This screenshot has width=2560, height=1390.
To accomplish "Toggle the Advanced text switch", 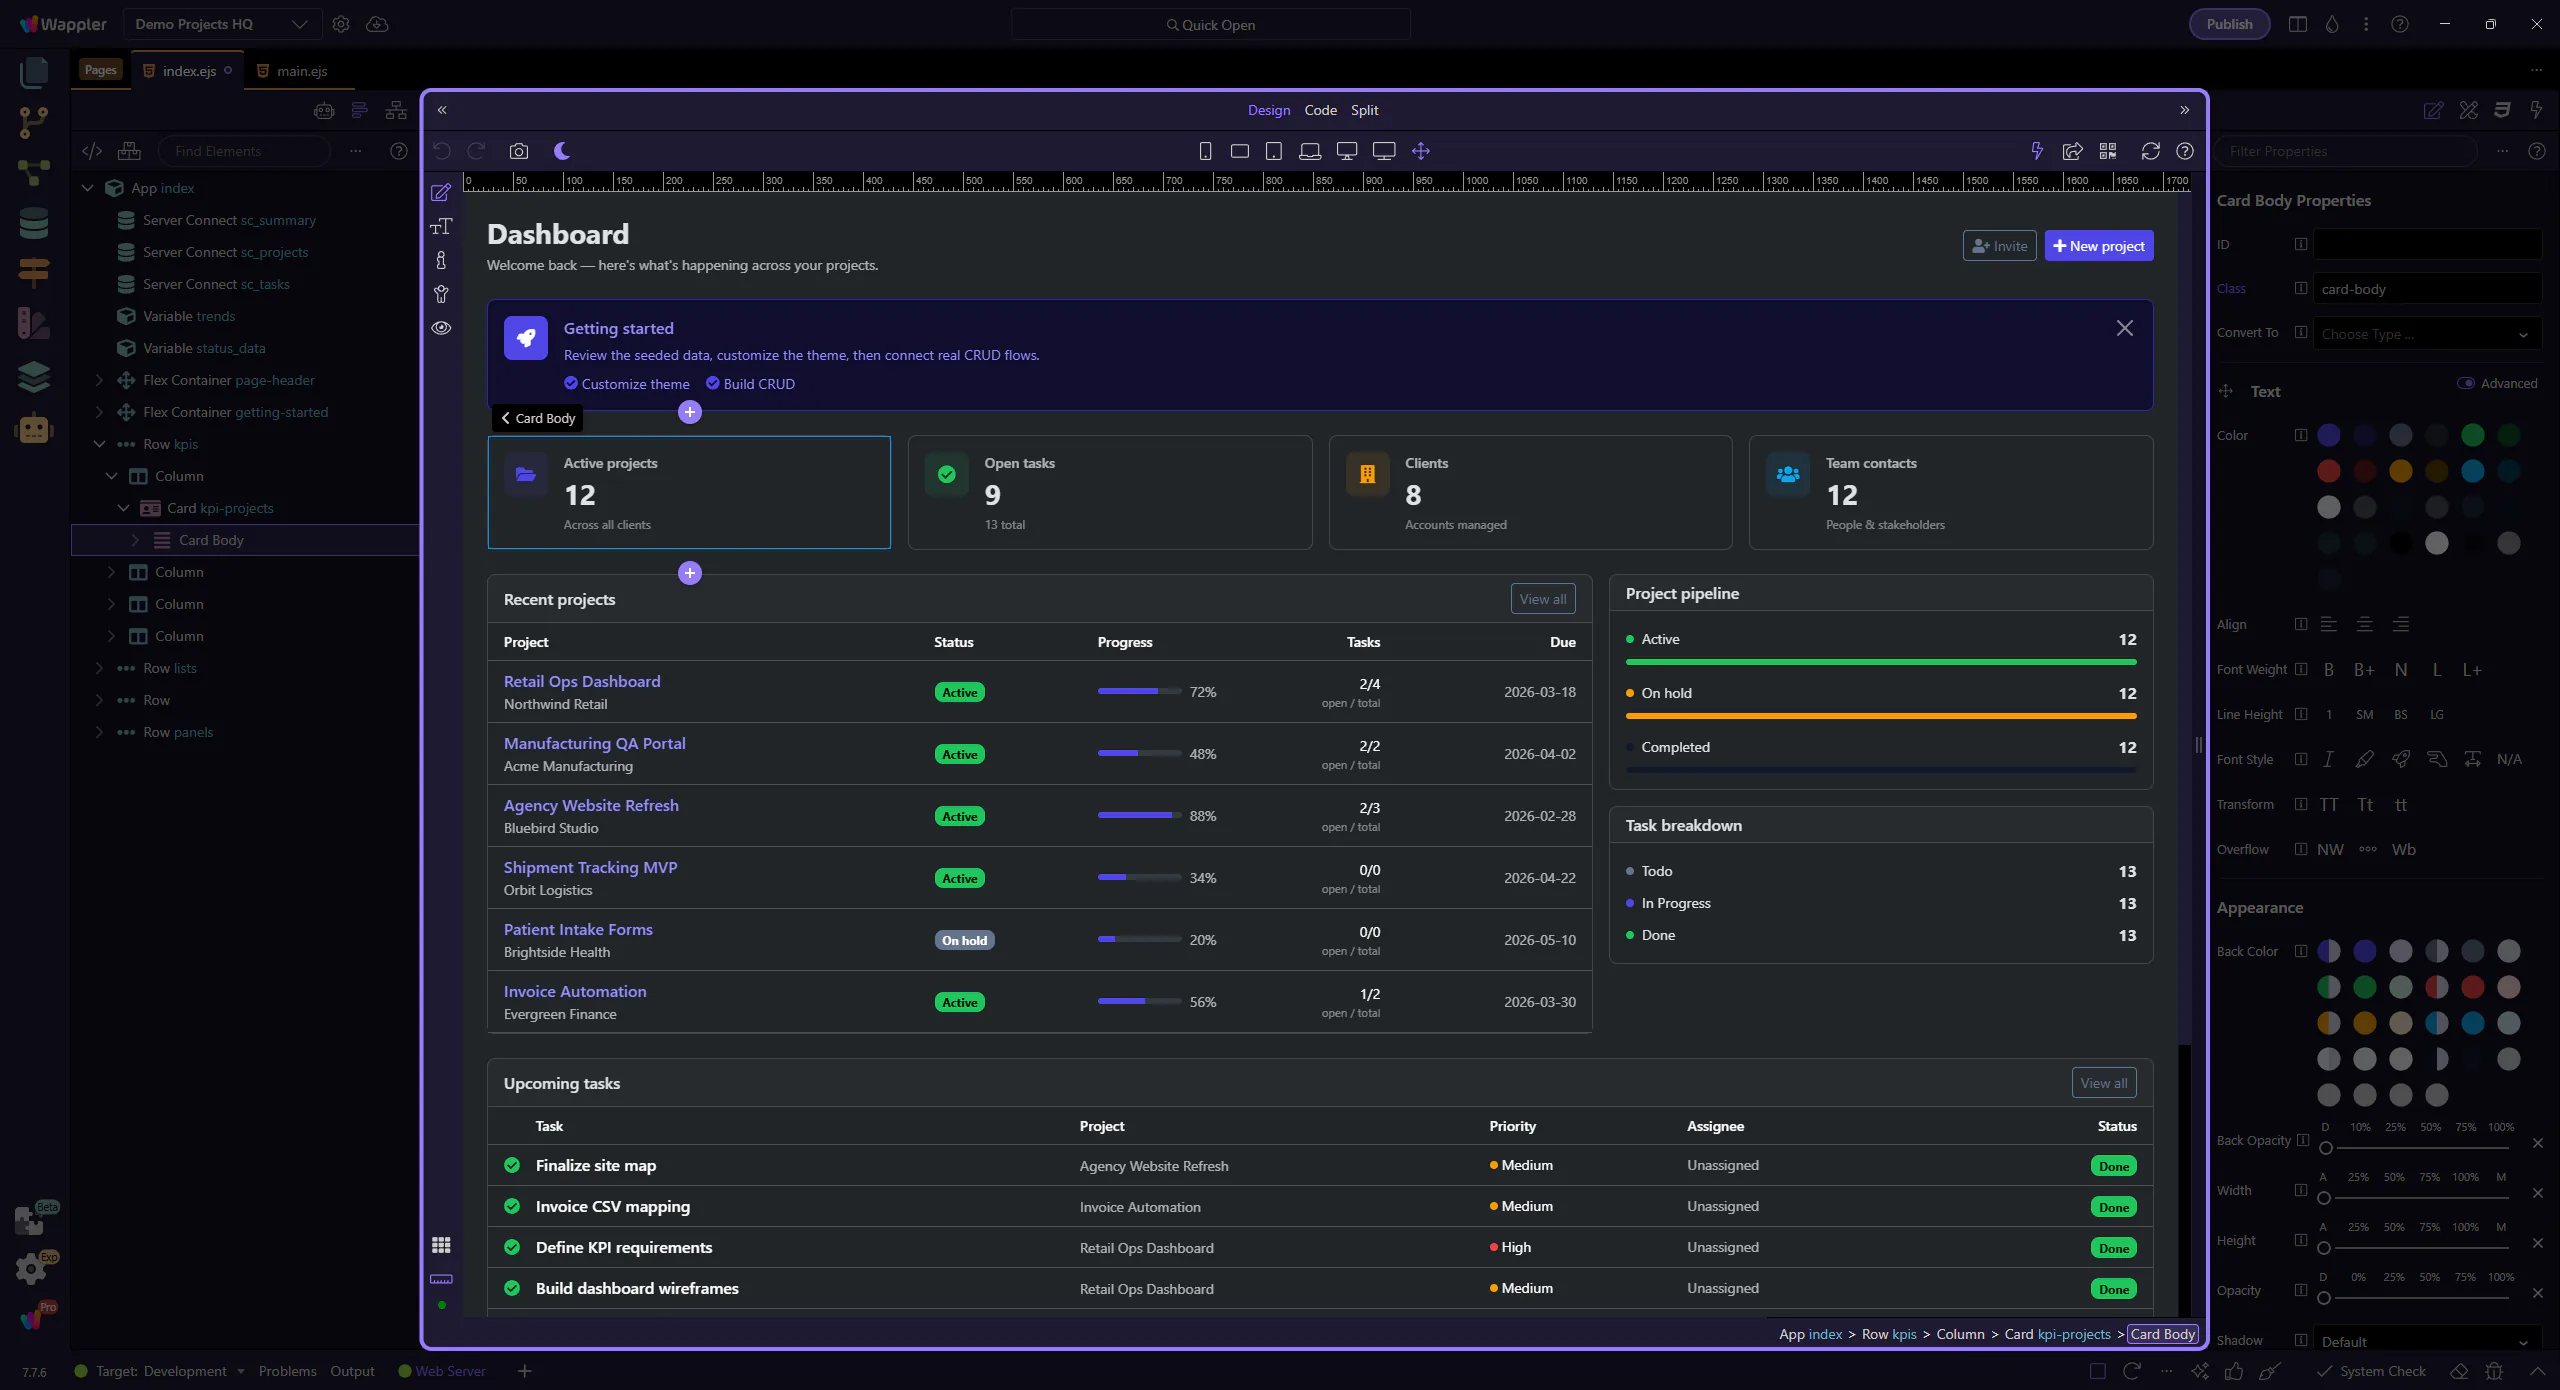I will pyautogui.click(x=2466, y=383).
